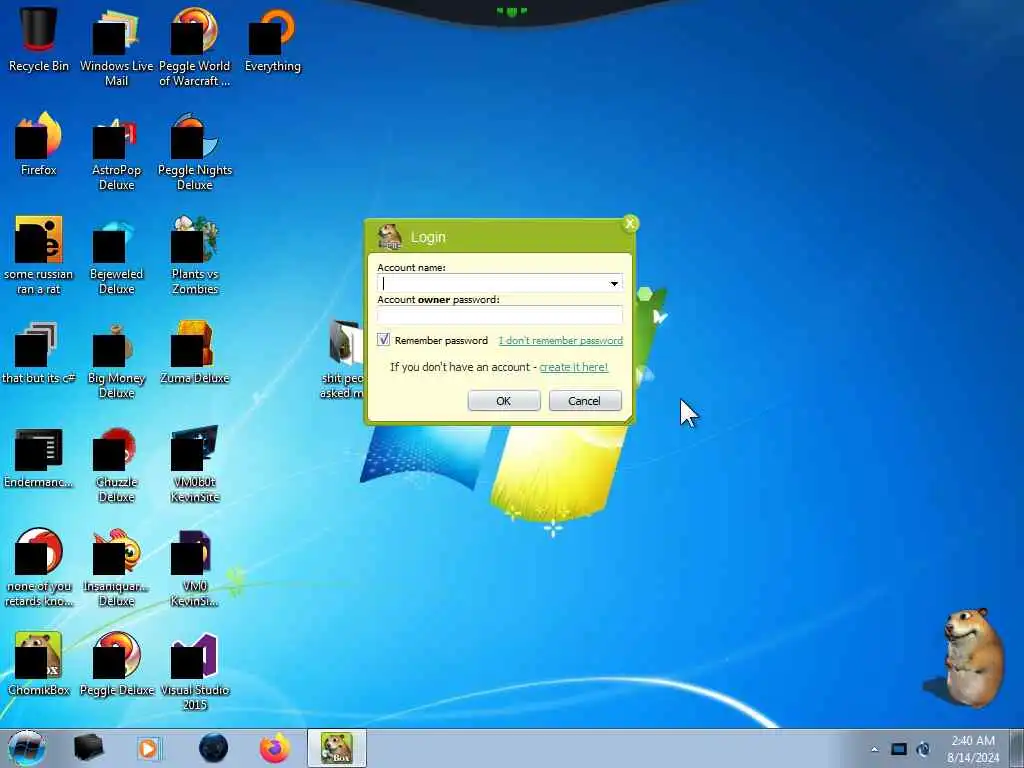Select Big Money Deluxe icon
The width and height of the screenshot is (1024, 768).
click(x=116, y=359)
